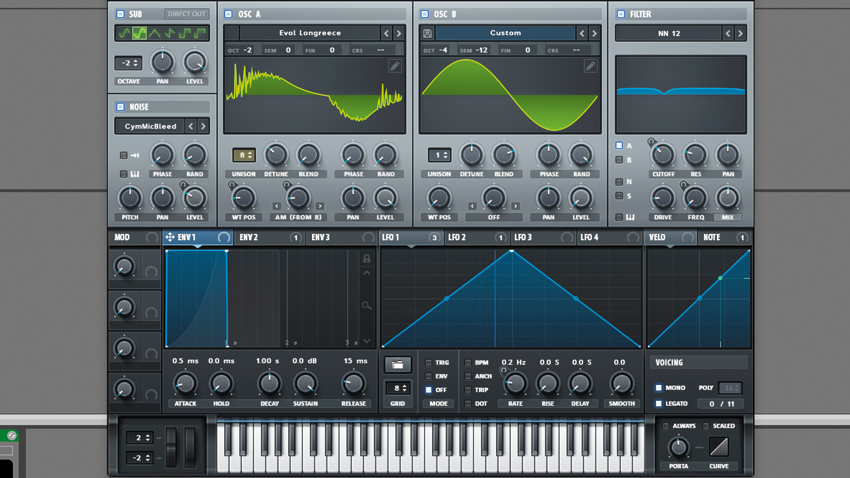This screenshot has height=478, width=850.
Task: Click the LFO RATE knob
Action: point(515,384)
